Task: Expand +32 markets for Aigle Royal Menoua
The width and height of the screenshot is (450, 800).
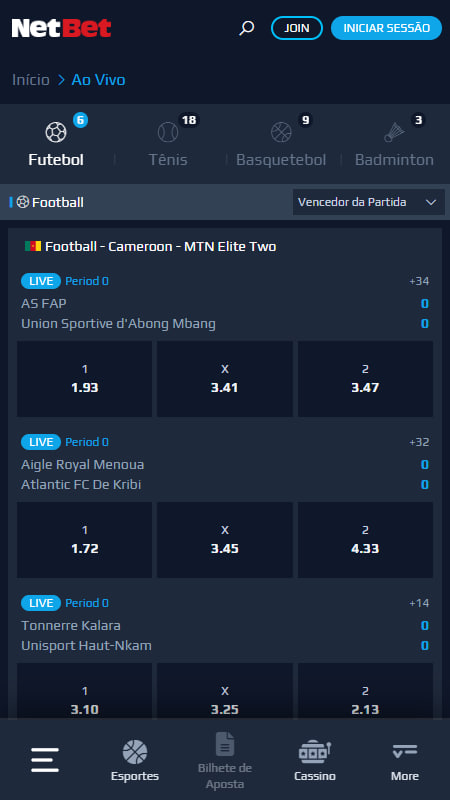Action: pos(419,442)
